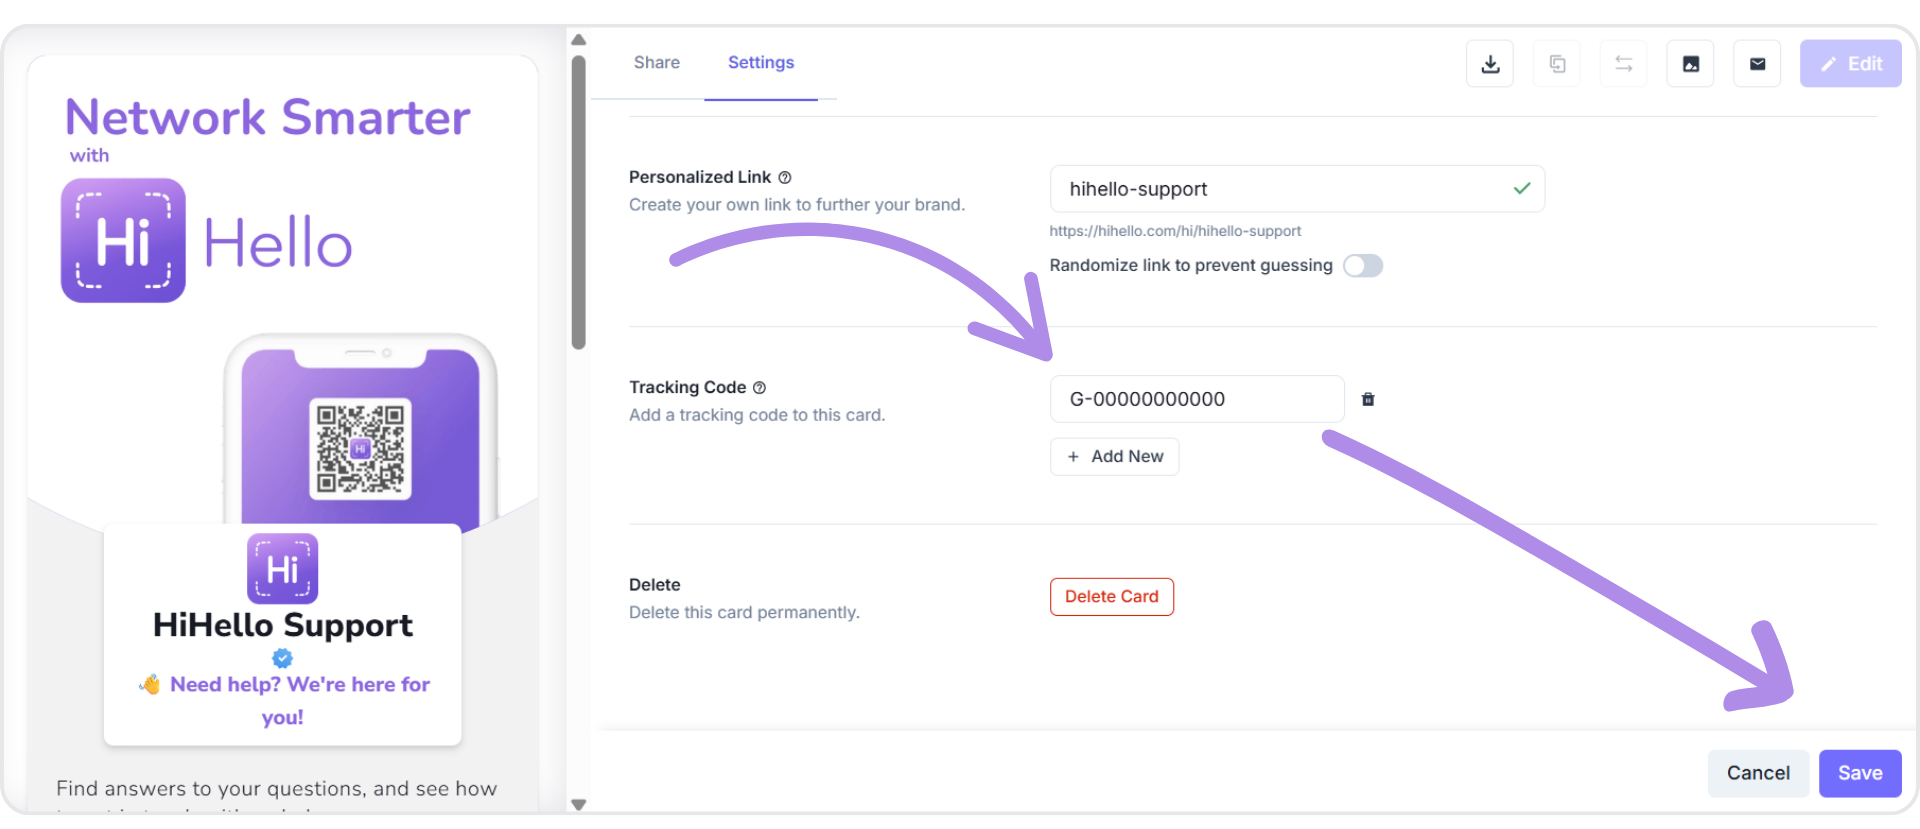Click Personalized Link help icon
Screen dimensions: 1920x829
[x=785, y=177]
